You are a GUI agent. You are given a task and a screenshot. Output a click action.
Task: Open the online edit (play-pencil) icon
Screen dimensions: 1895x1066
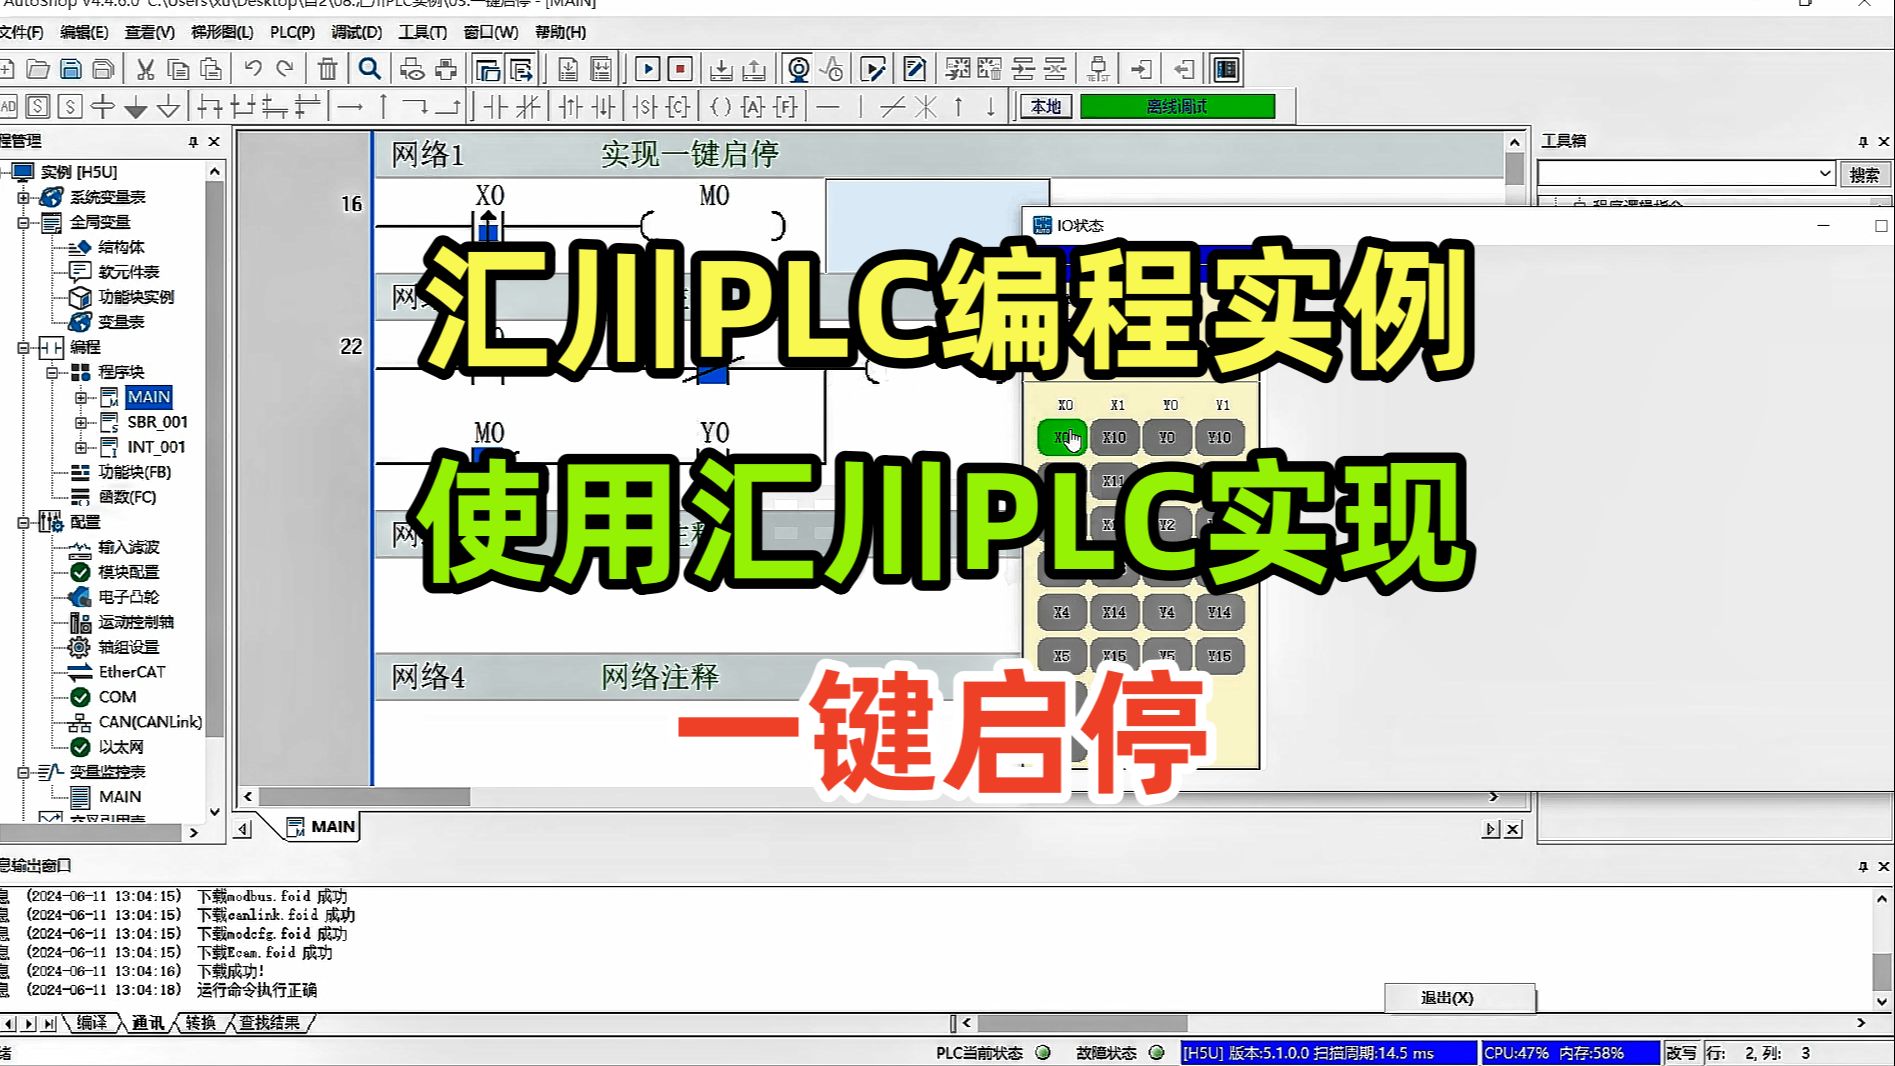pos(873,69)
